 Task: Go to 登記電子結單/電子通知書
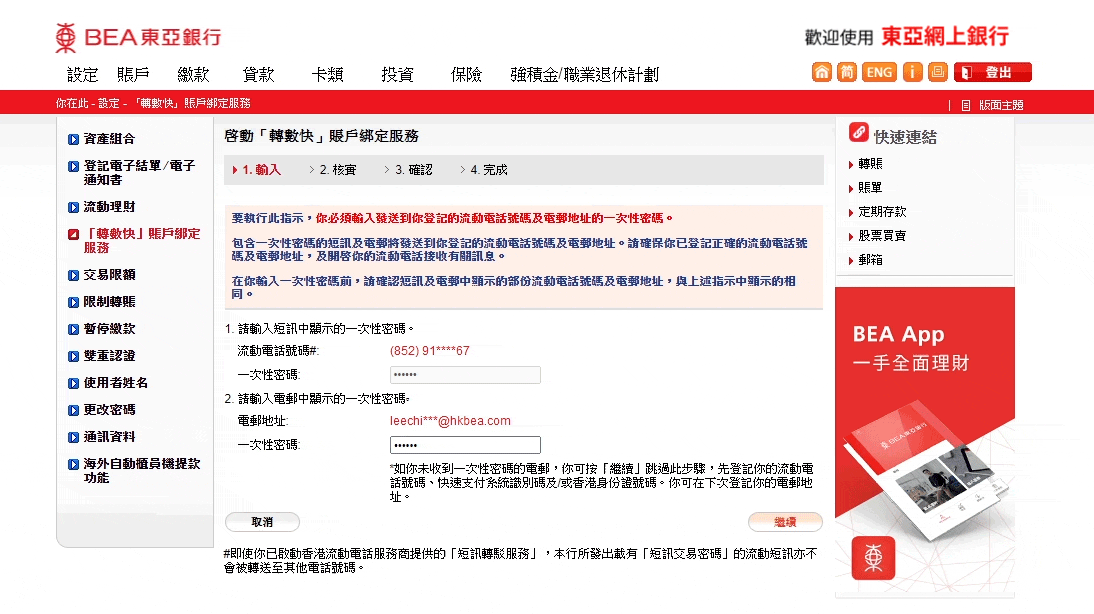click(138, 172)
